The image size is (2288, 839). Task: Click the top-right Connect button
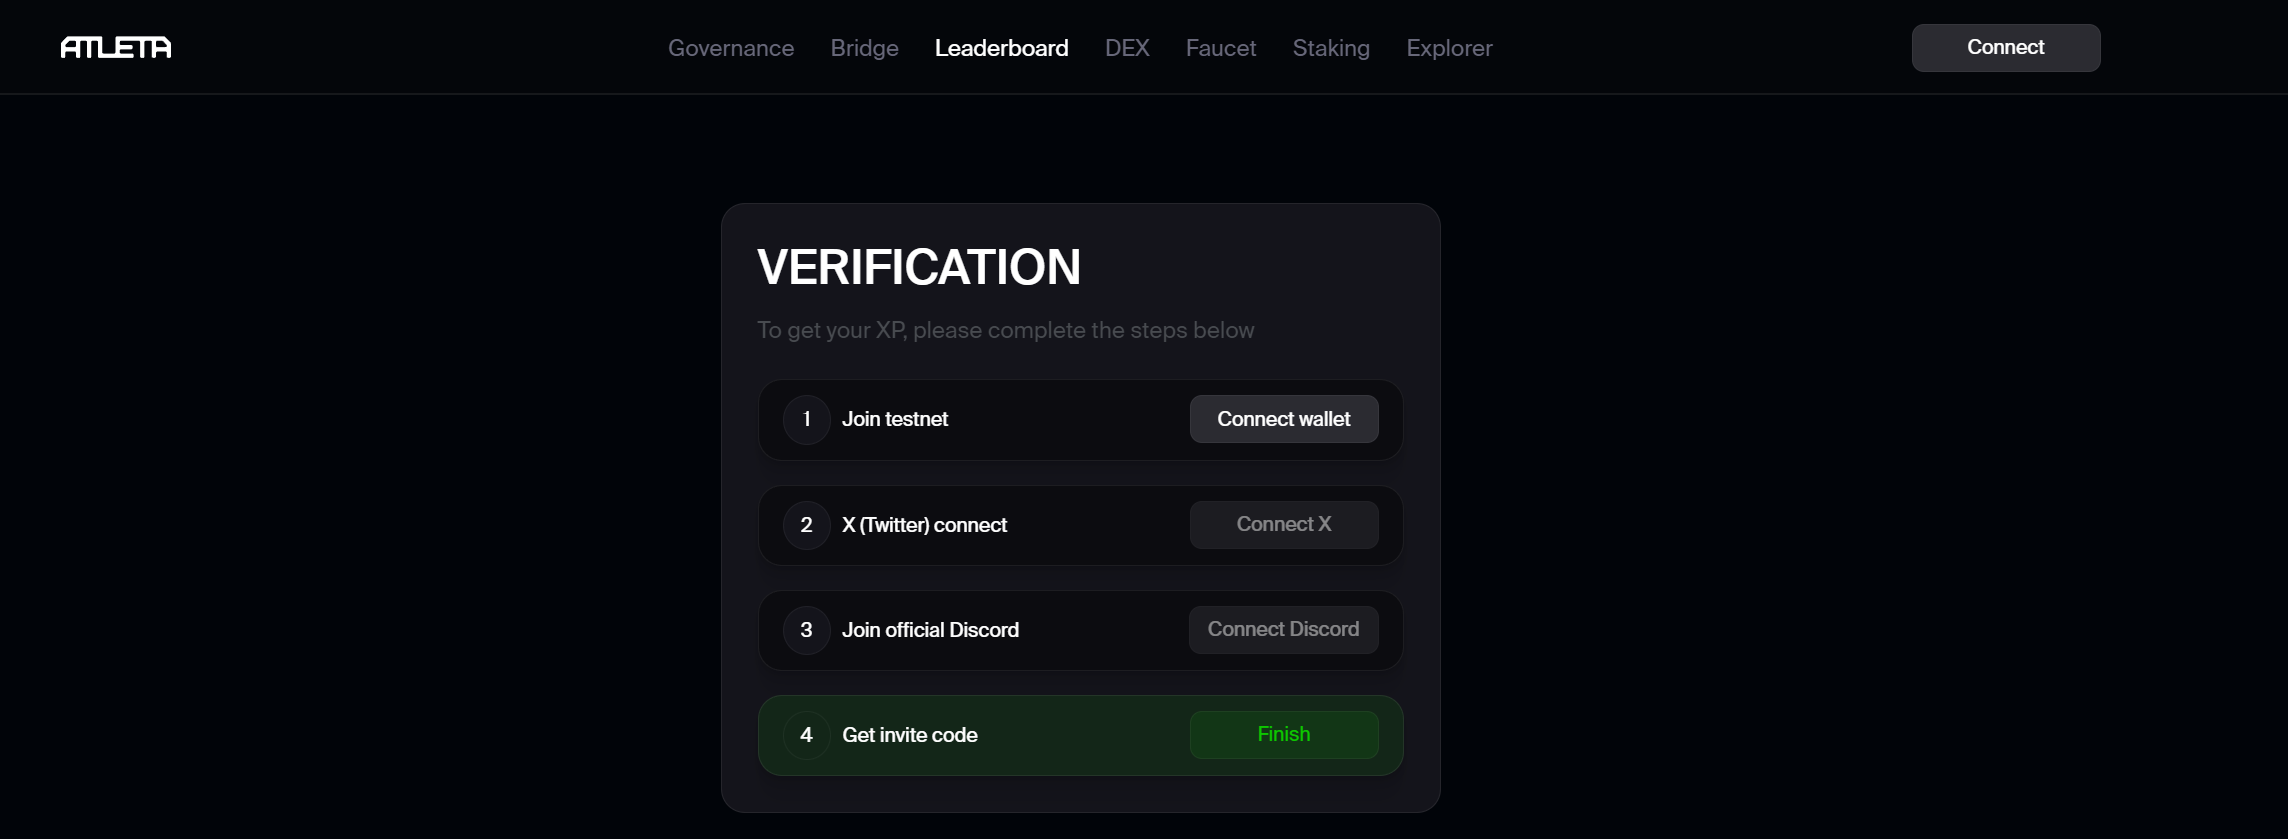(2006, 48)
